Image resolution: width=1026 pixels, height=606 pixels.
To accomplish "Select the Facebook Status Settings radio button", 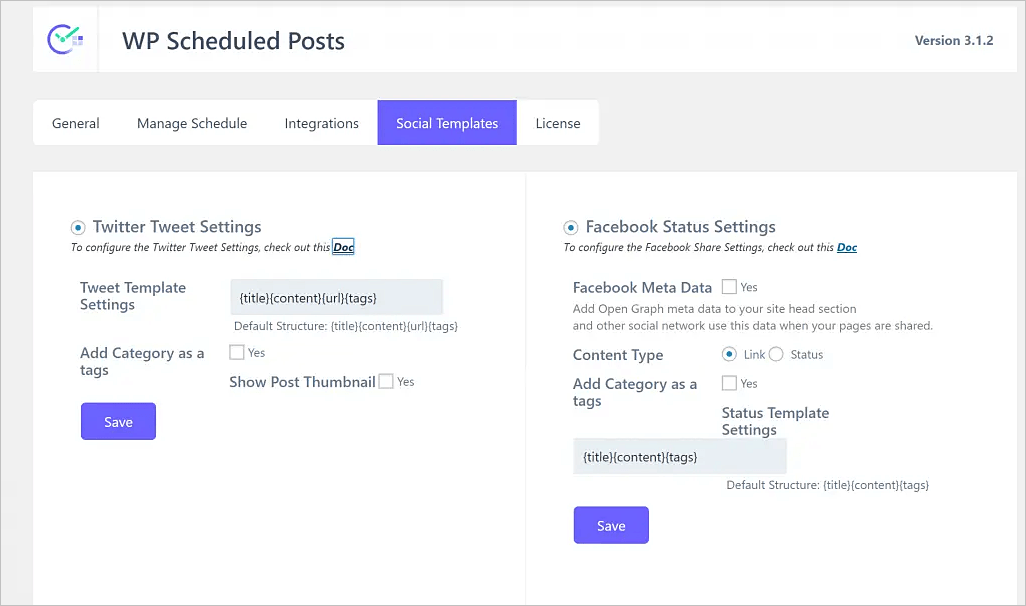I will 571,227.
